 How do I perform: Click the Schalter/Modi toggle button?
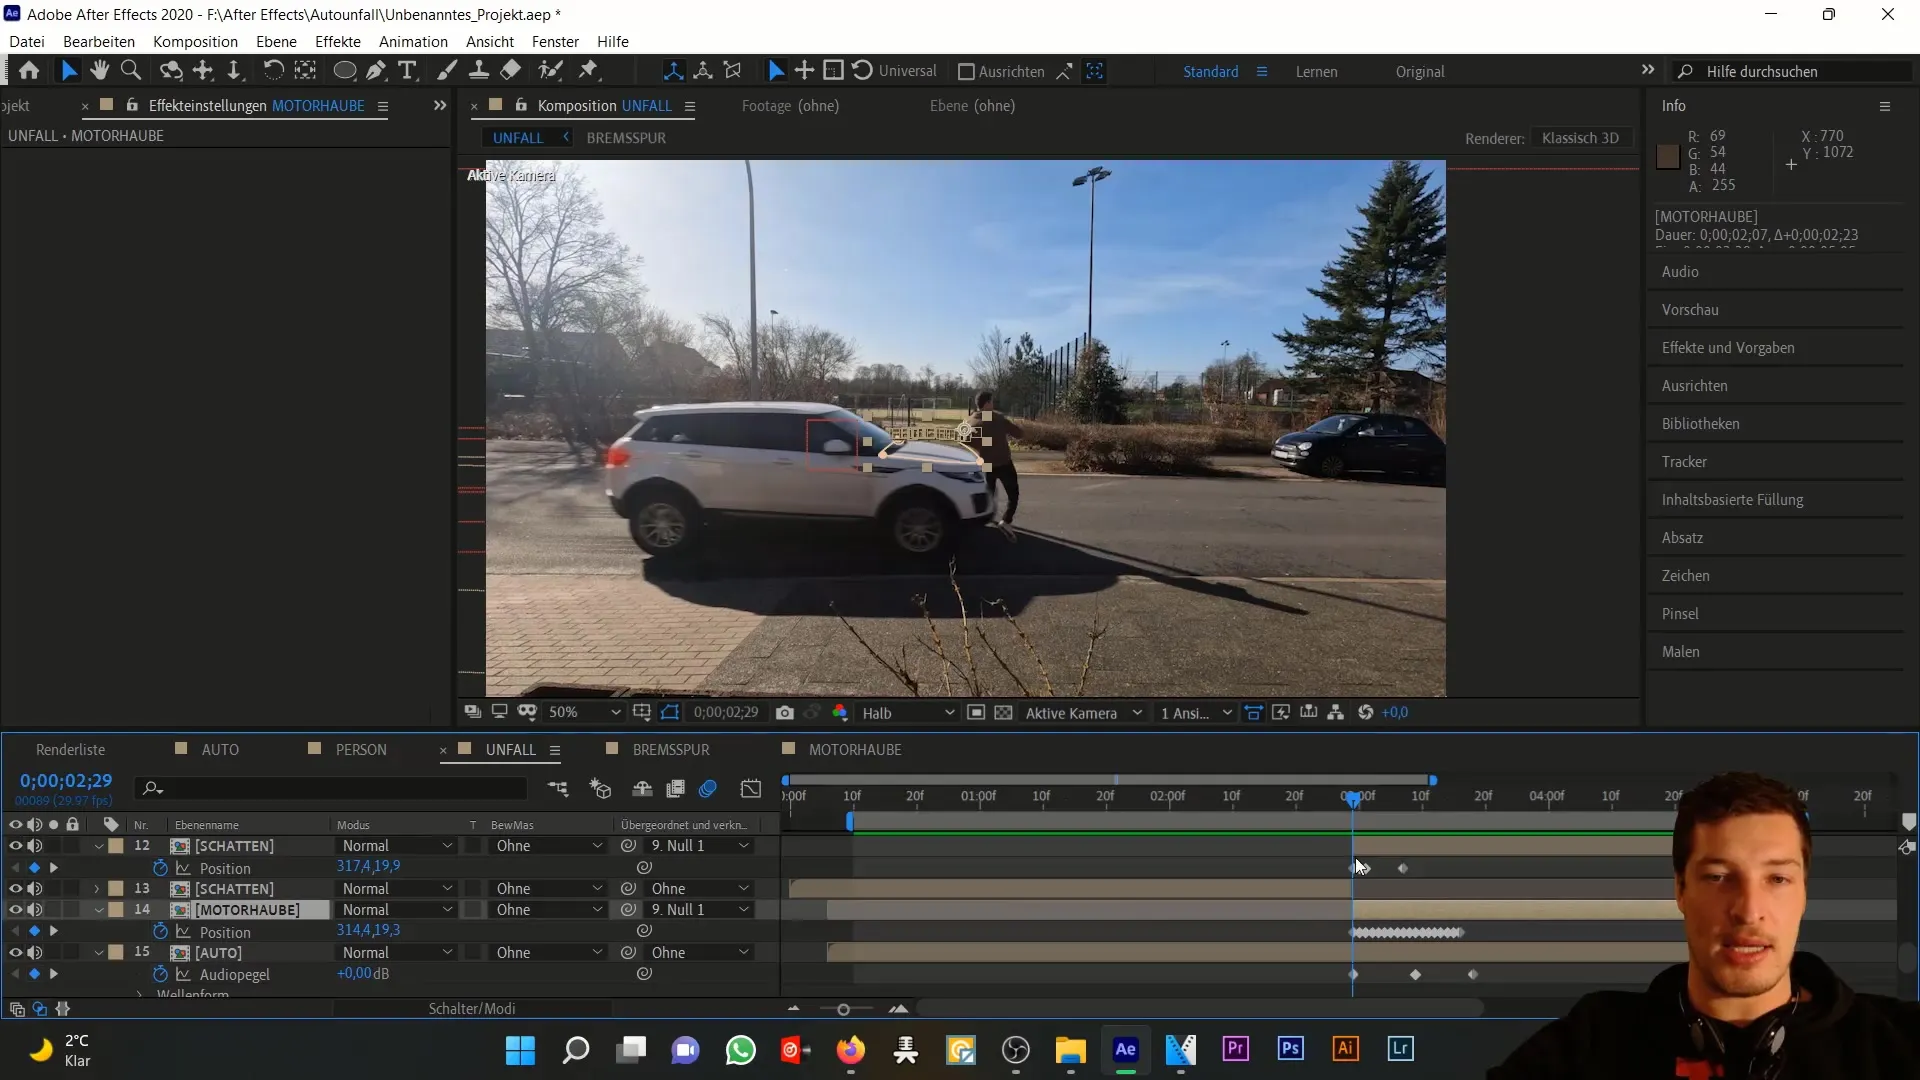pyautogui.click(x=471, y=1009)
